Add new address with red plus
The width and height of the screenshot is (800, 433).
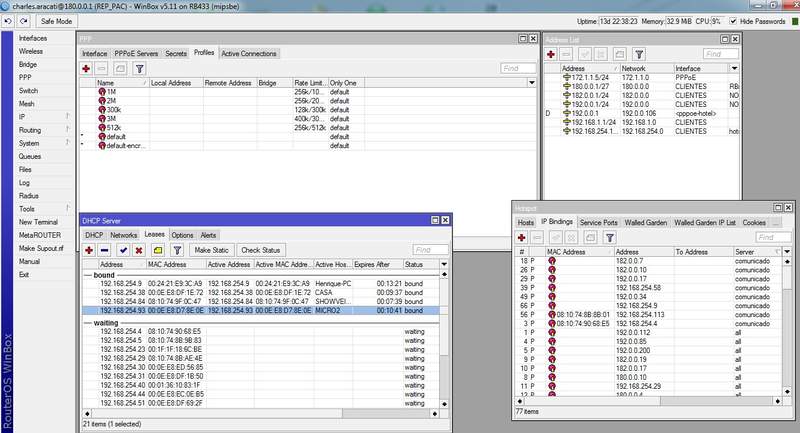tap(551, 54)
